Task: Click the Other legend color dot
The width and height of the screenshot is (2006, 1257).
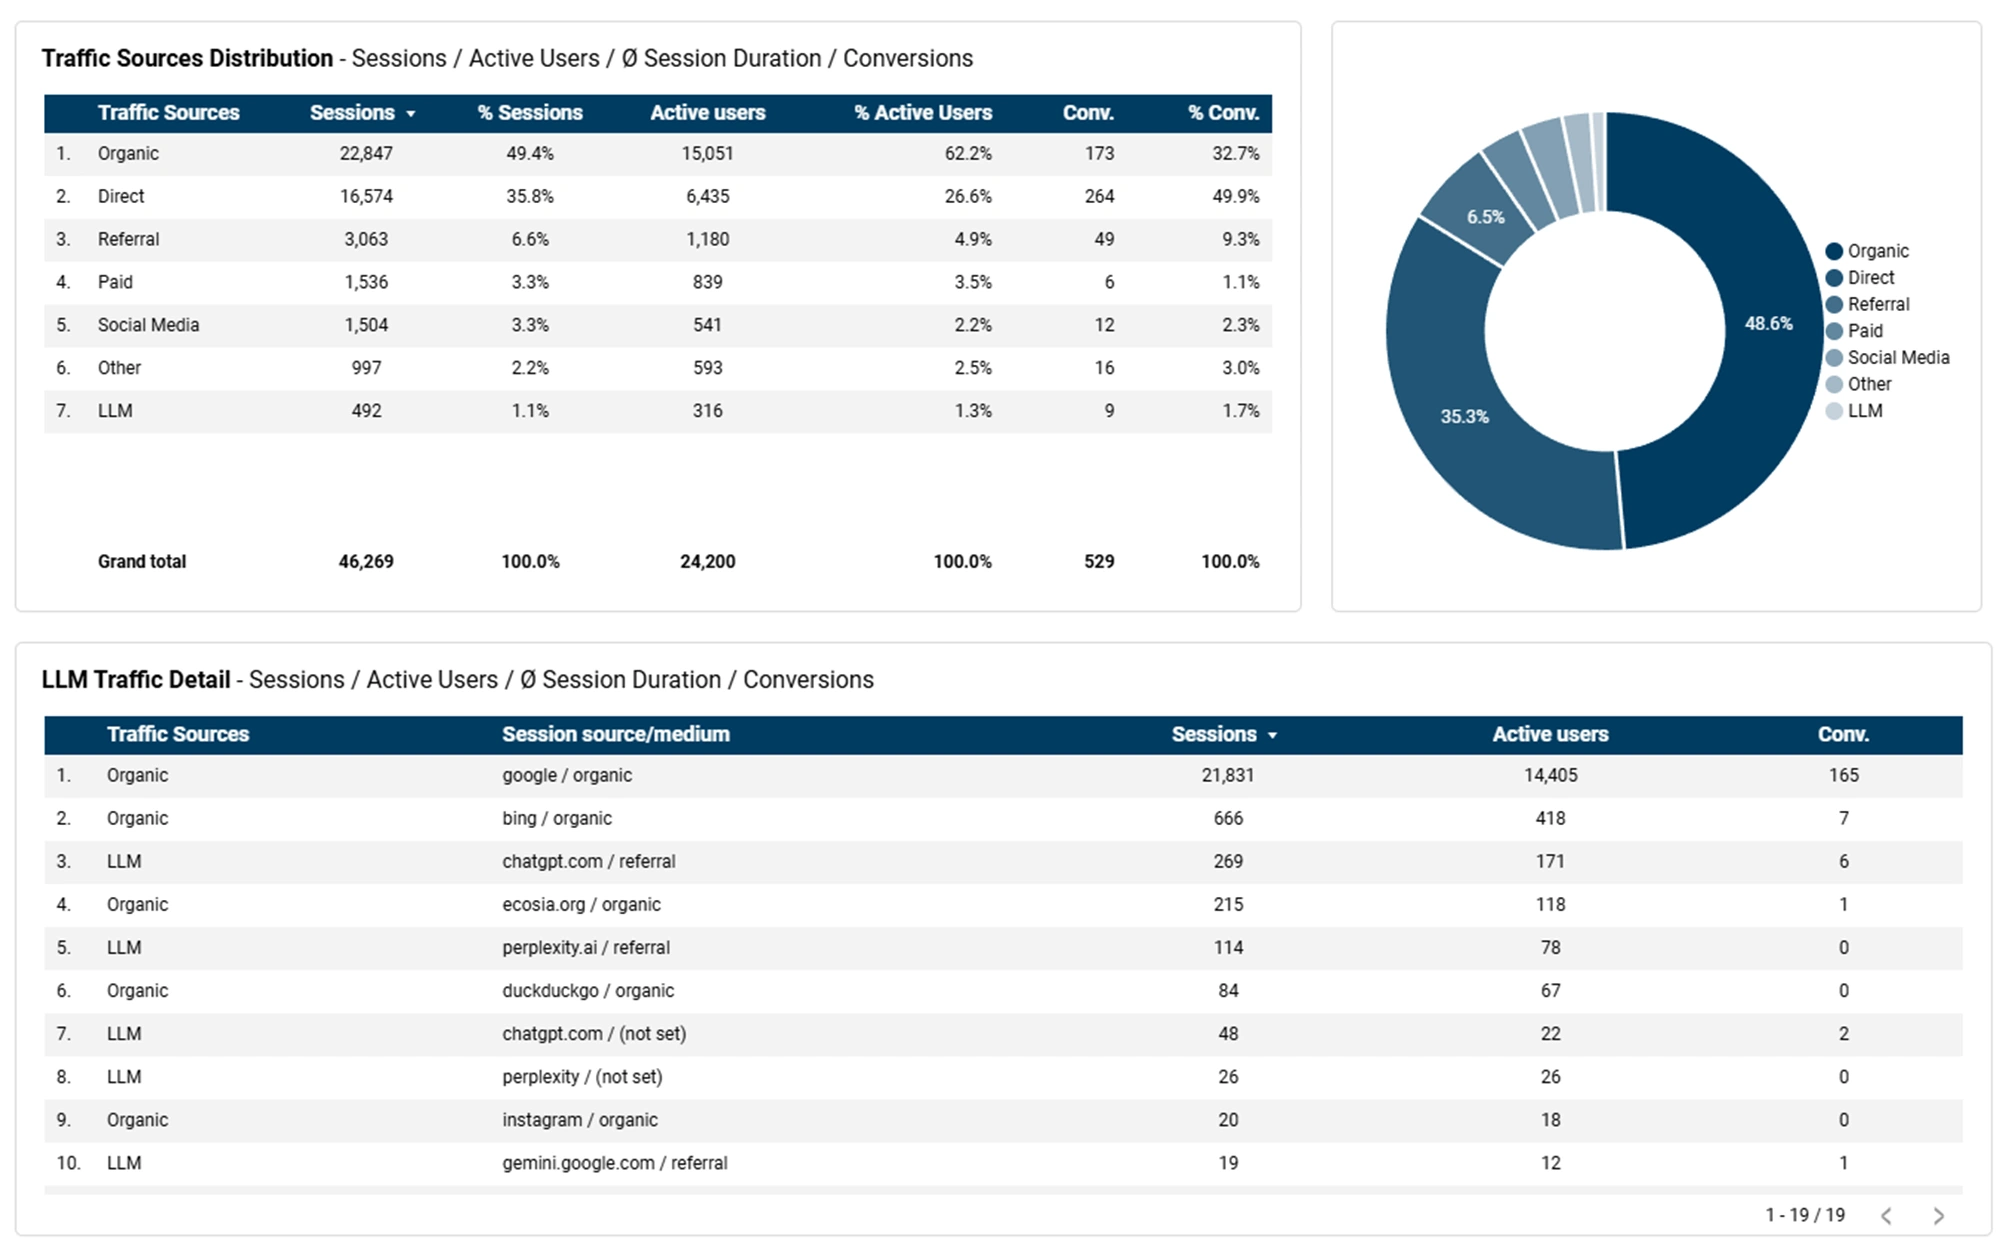Action: click(1834, 384)
